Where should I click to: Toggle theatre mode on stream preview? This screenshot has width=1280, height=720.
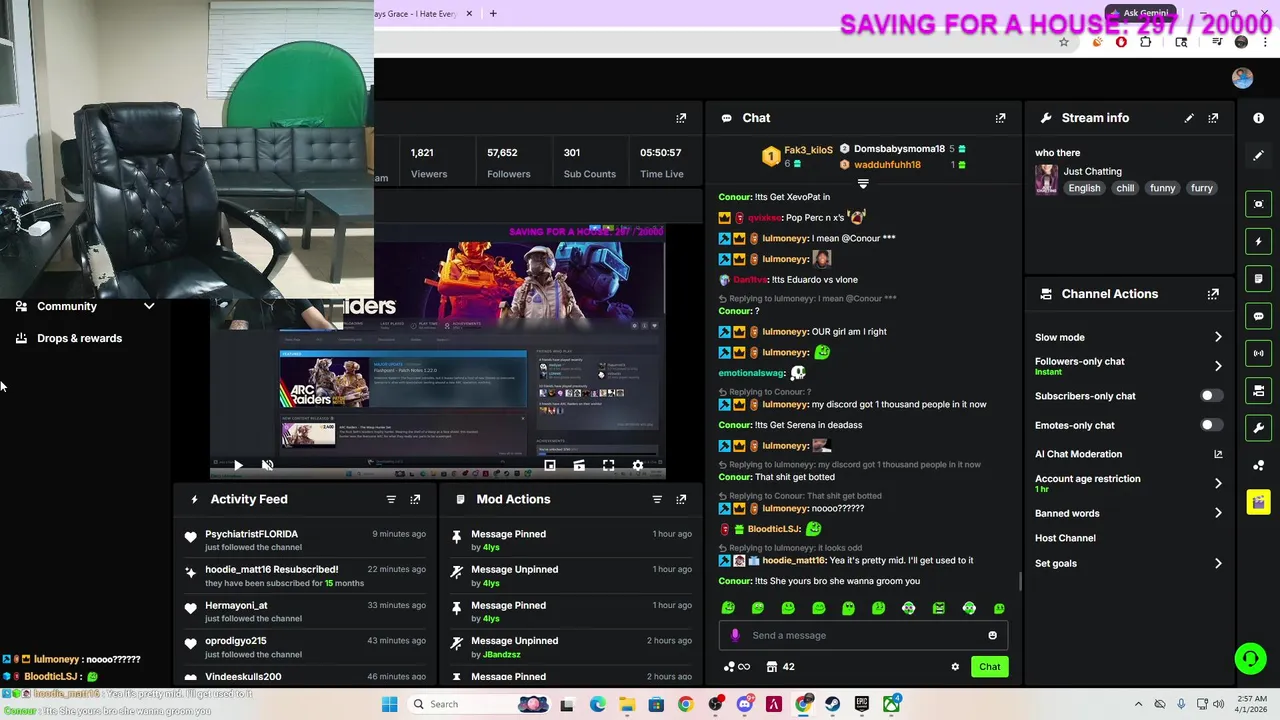click(x=579, y=465)
